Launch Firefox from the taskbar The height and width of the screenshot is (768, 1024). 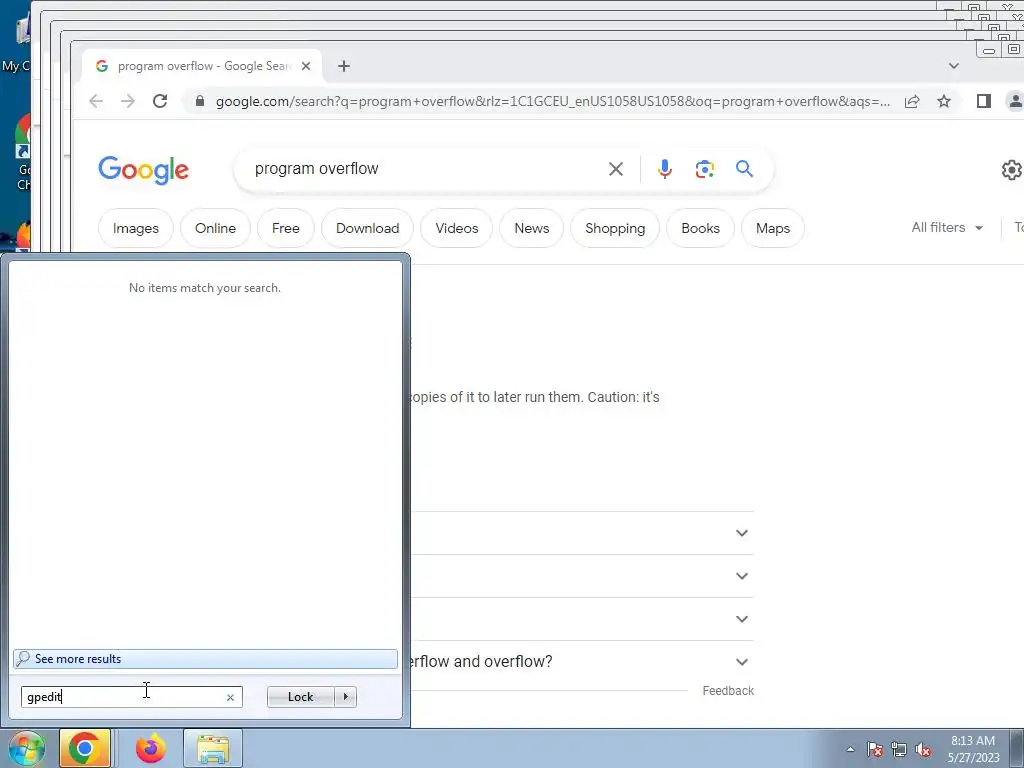(151, 748)
